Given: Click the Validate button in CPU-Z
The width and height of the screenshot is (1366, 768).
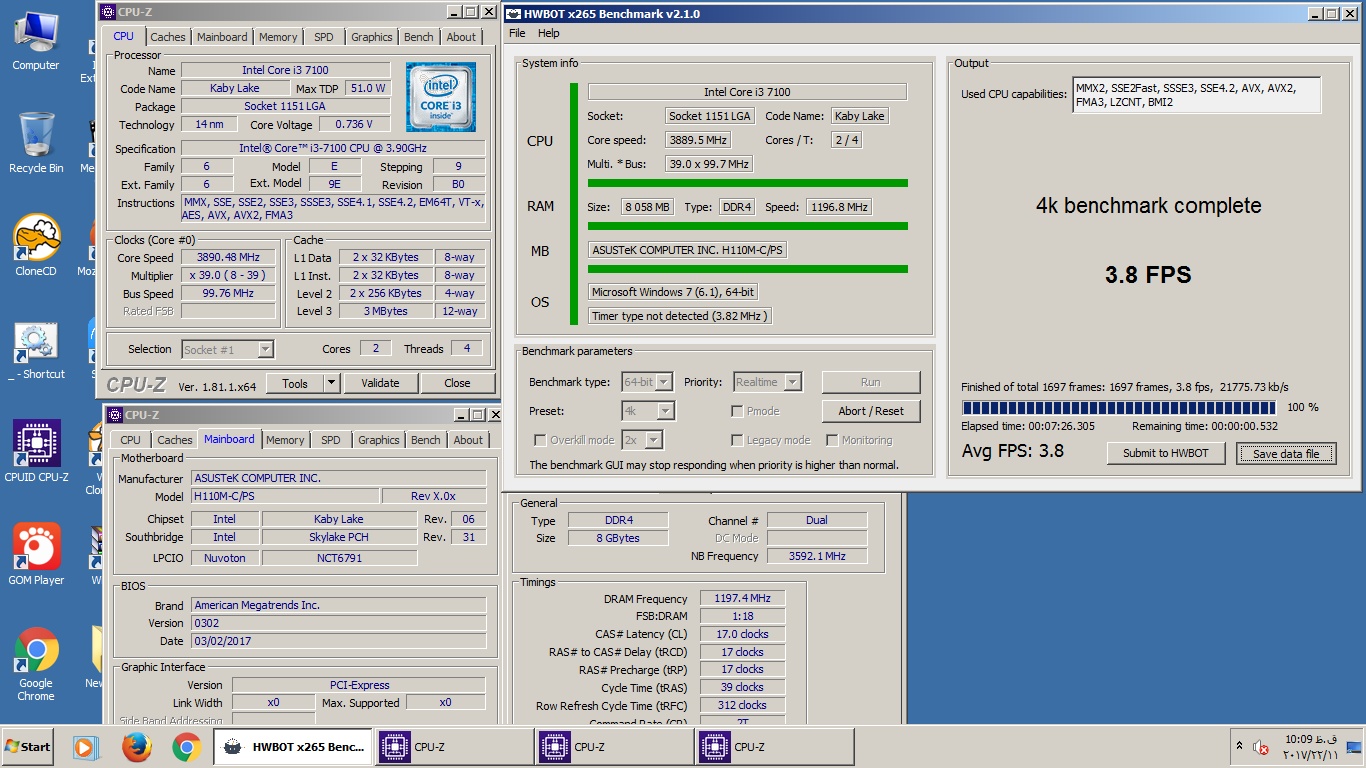Looking at the screenshot, I should pos(380,383).
